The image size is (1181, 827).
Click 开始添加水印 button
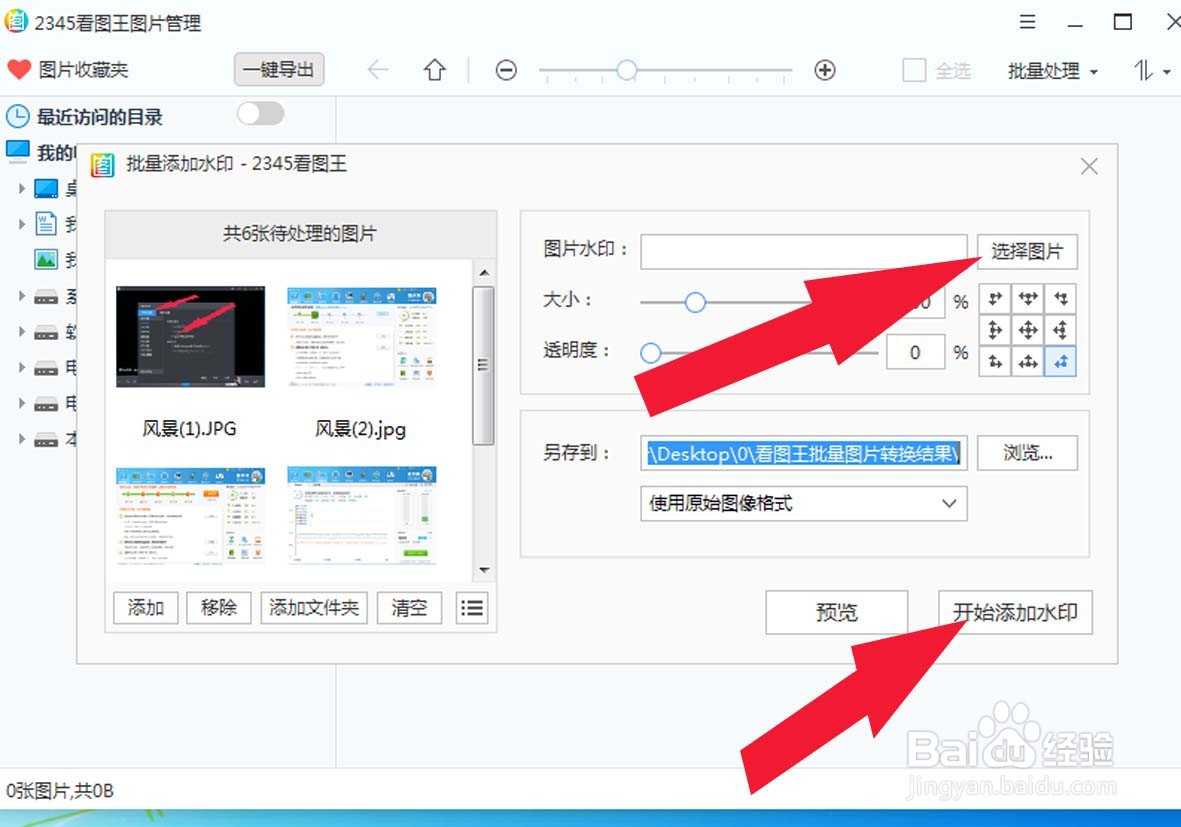coord(1015,612)
